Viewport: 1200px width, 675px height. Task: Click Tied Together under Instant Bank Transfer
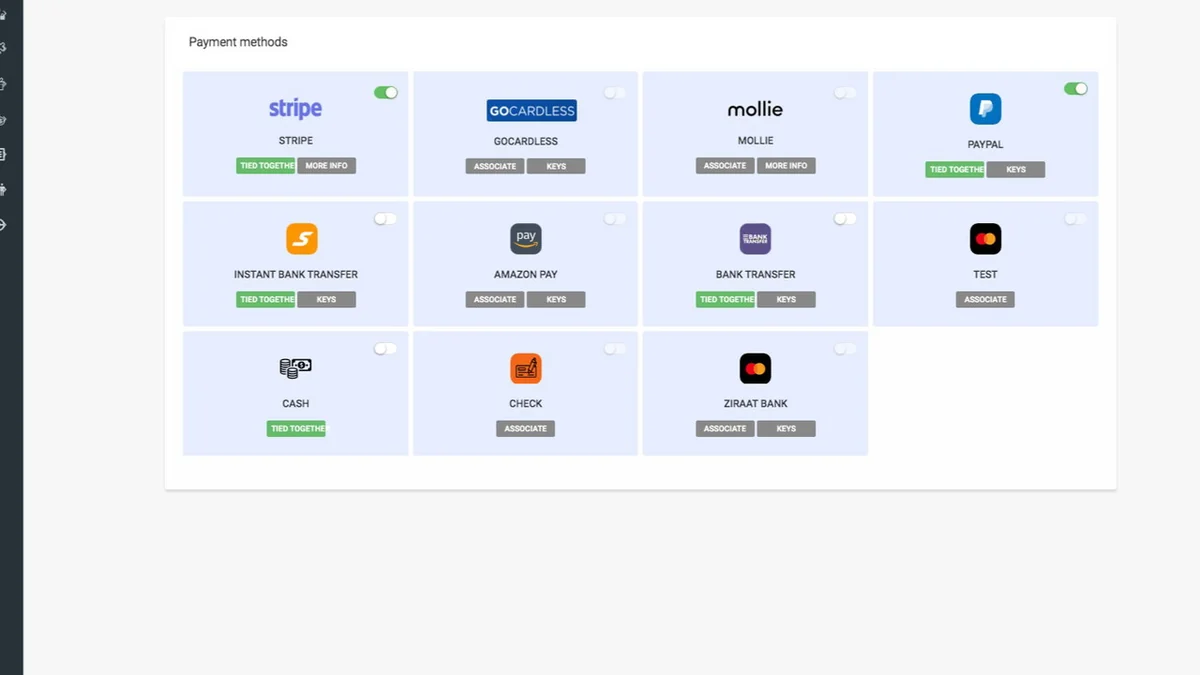click(x=266, y=299)
